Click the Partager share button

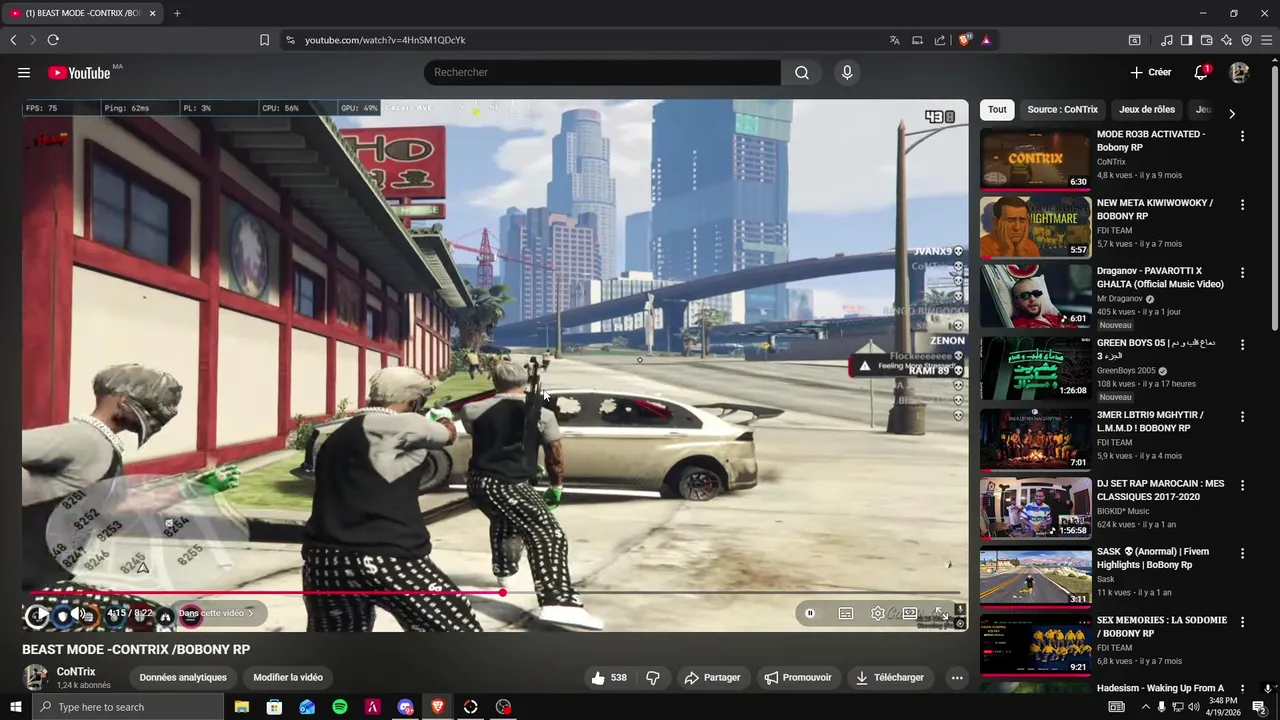(712, 677)
